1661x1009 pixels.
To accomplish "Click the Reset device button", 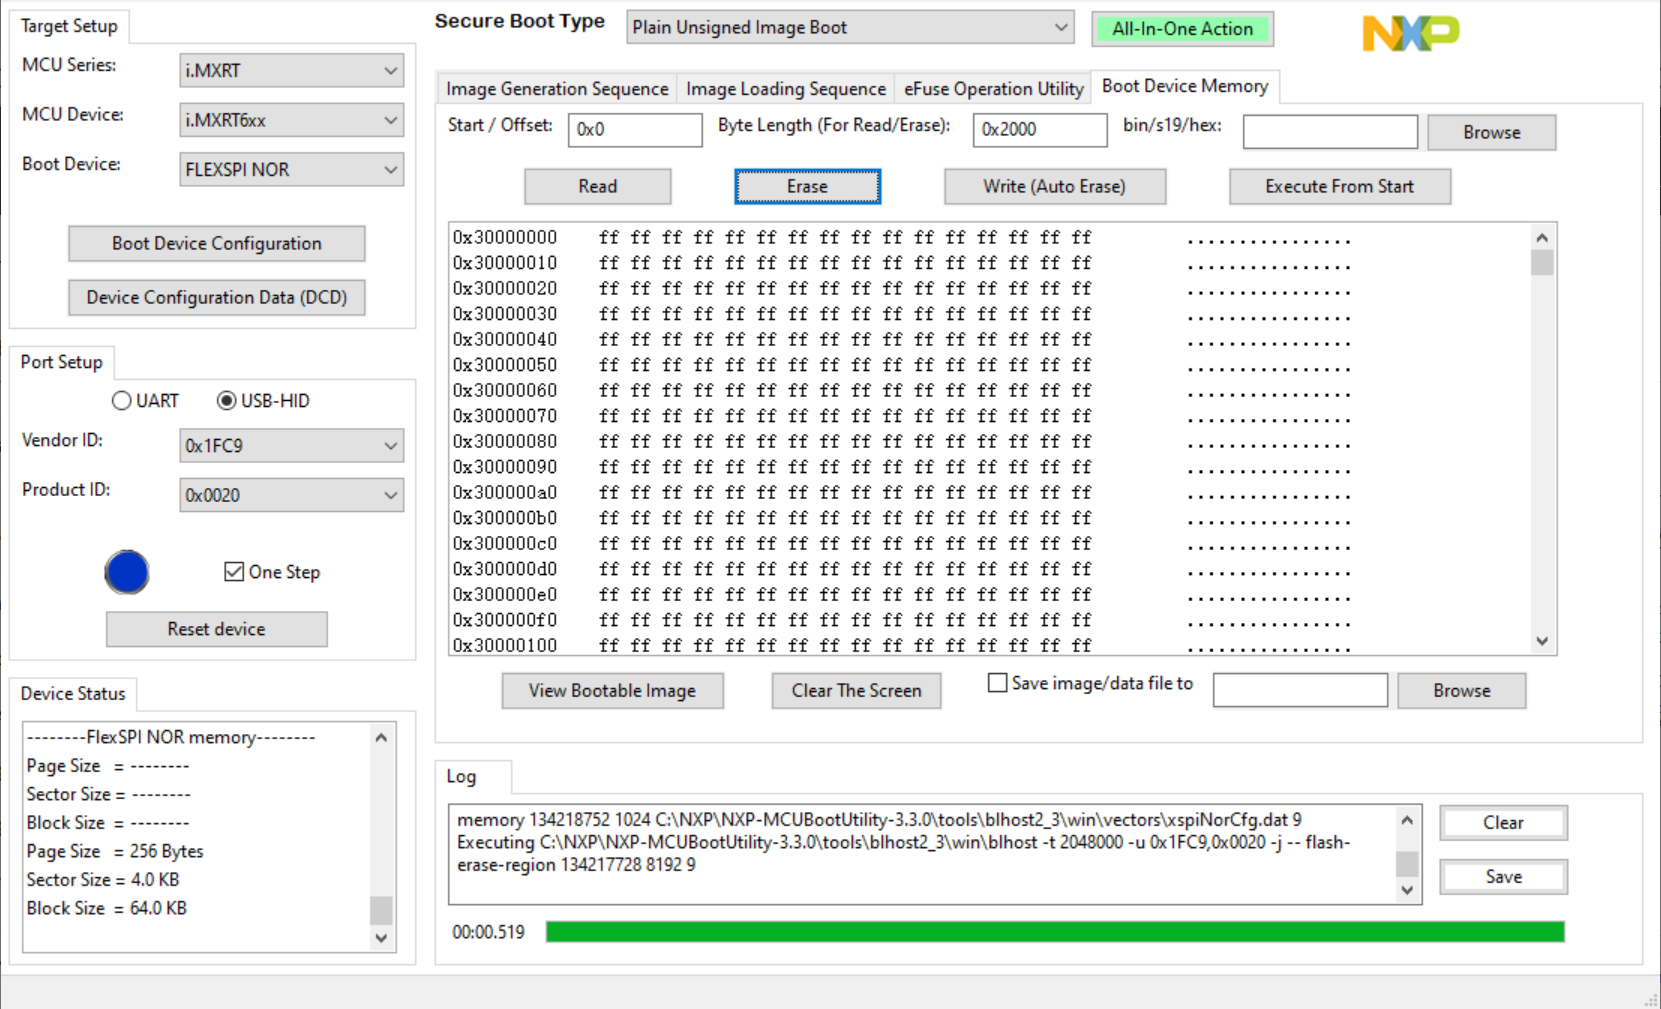I will [x=217, y=629].
